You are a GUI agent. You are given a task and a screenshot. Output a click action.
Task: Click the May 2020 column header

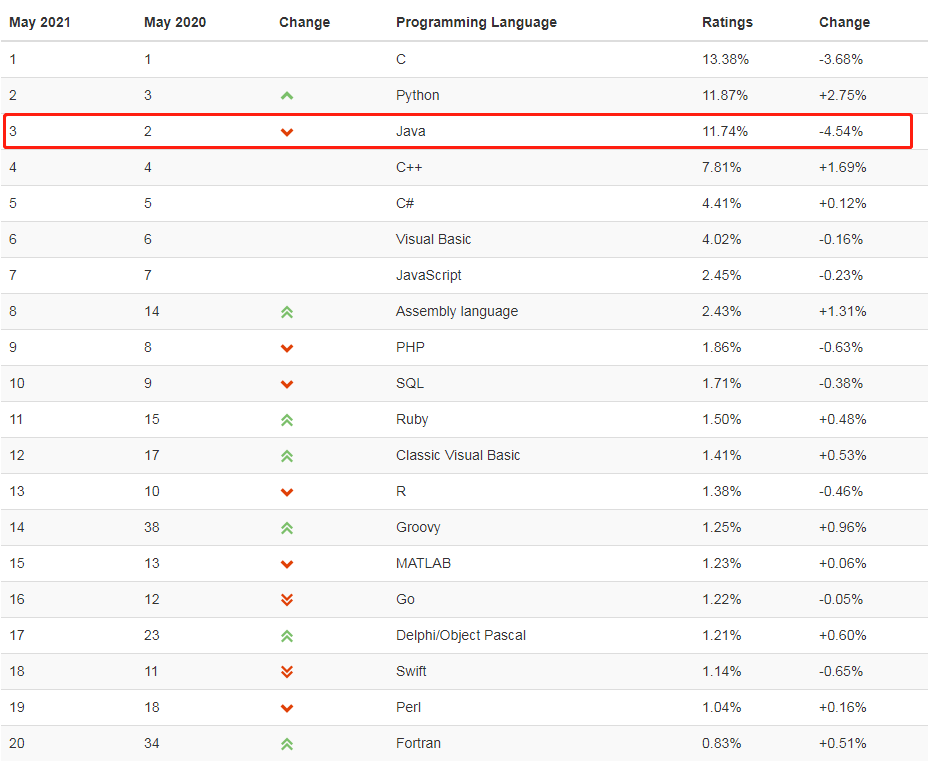click(x=175, y=22)
